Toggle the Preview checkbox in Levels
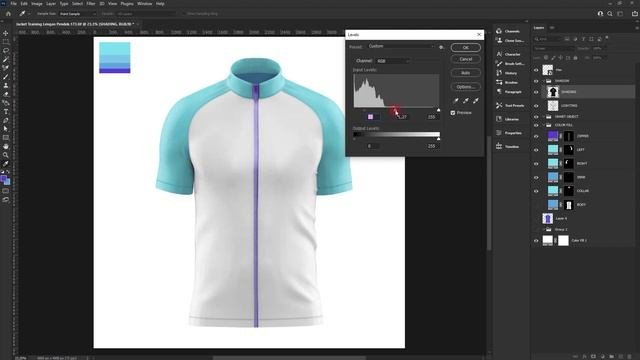 tap(453, 113)
